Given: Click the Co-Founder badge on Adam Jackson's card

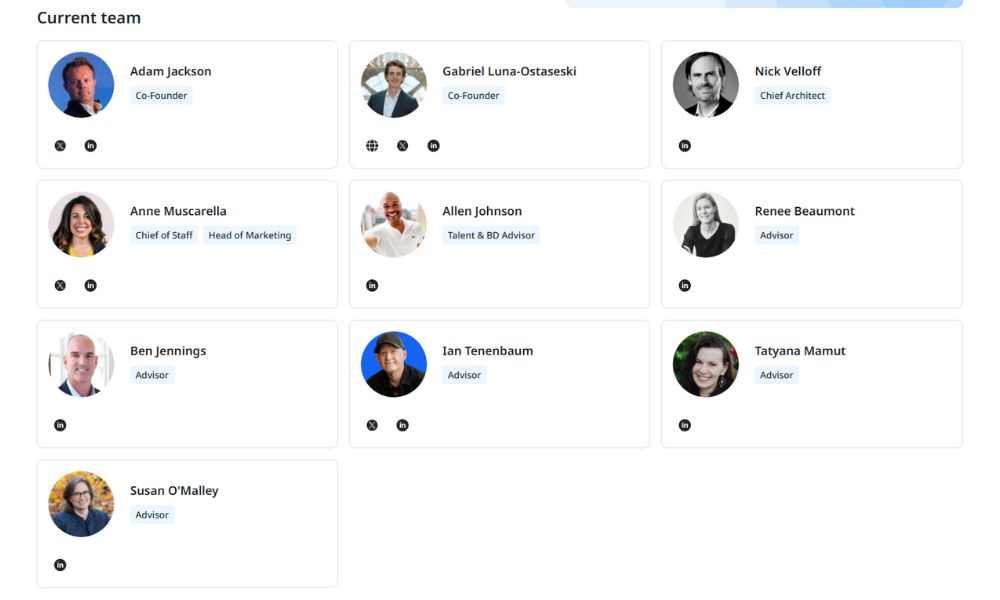Looking at the screenshot, I should click(160, 95).
